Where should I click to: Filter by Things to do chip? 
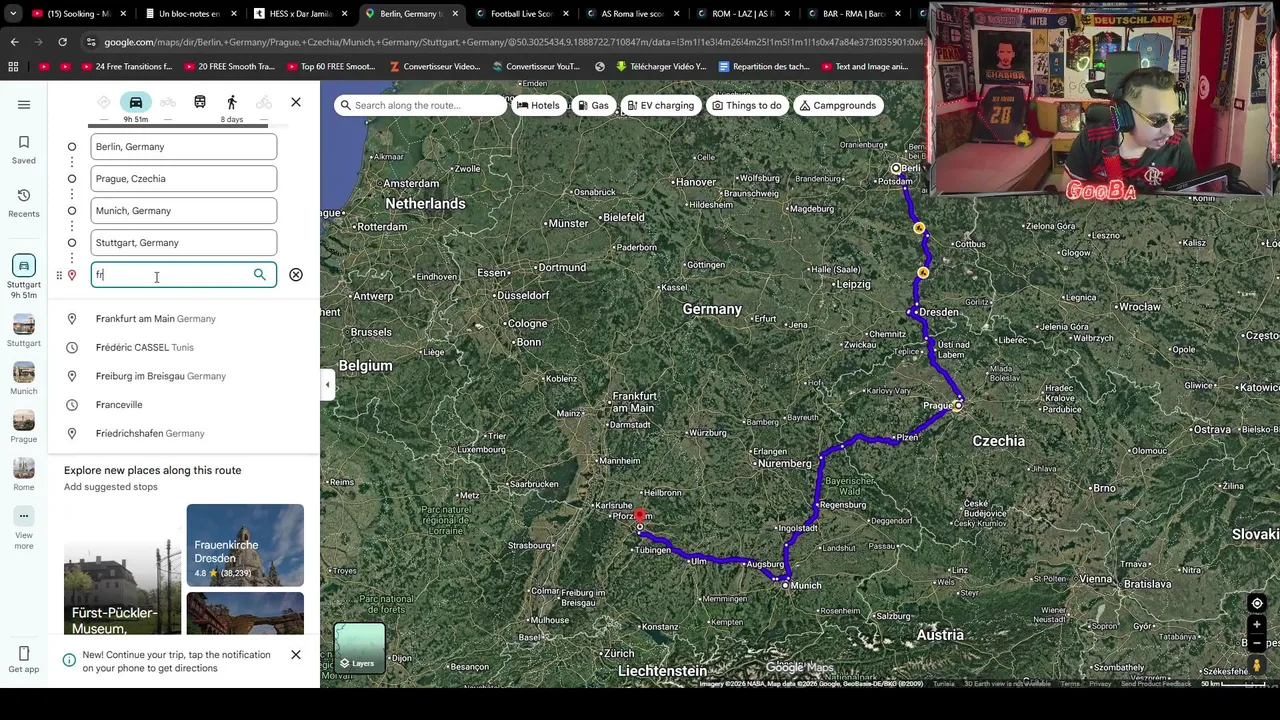point(746,106)
